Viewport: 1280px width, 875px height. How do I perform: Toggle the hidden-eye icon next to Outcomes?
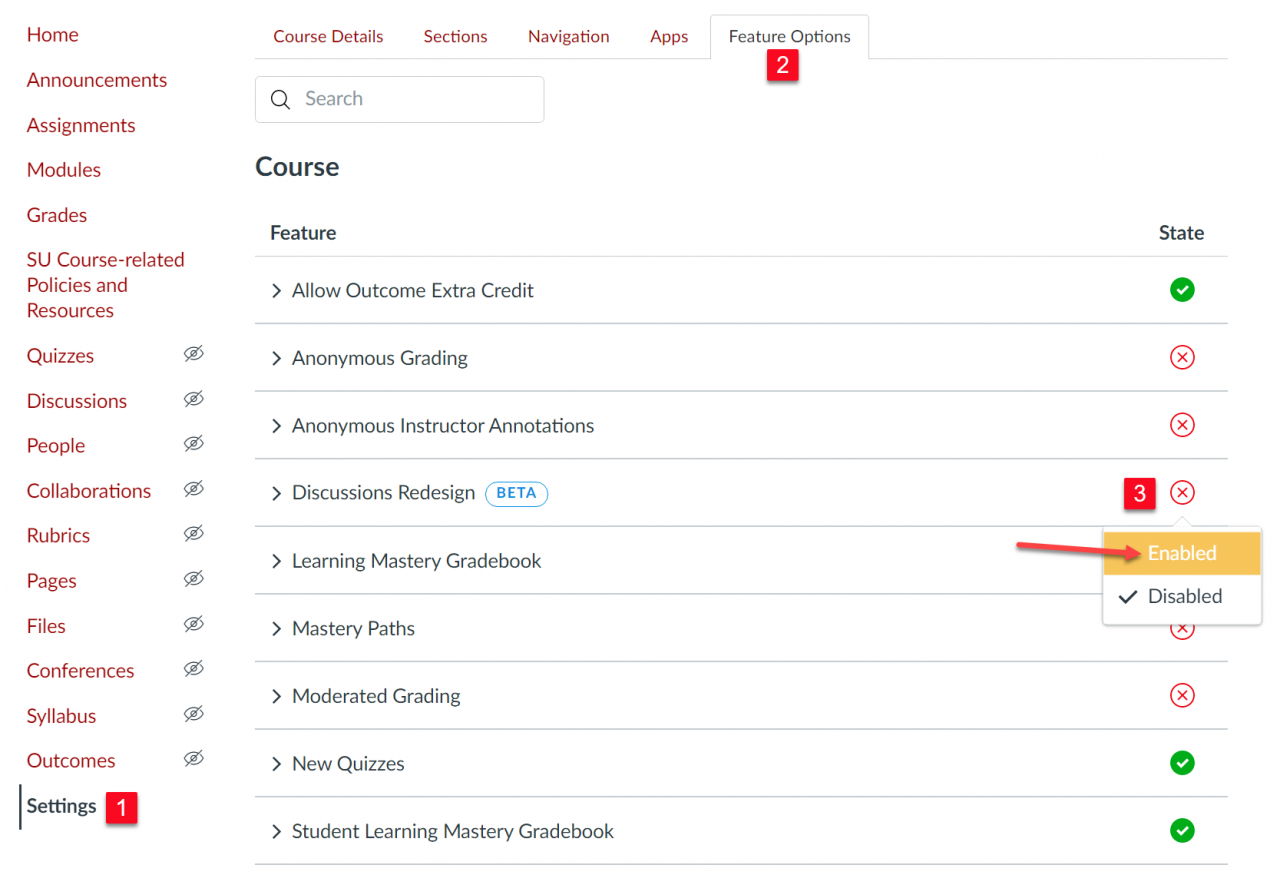pos(193,758)
